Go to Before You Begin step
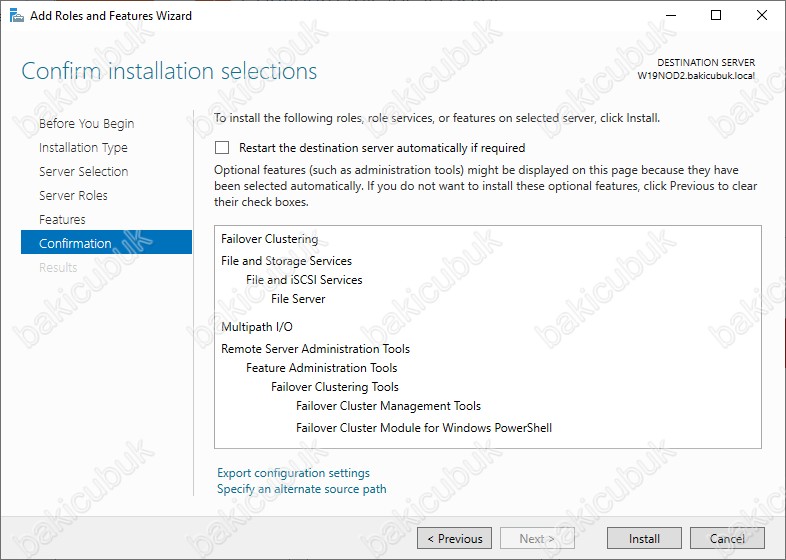Viewport: 786px width, 560px height. [x=87, y=123]
